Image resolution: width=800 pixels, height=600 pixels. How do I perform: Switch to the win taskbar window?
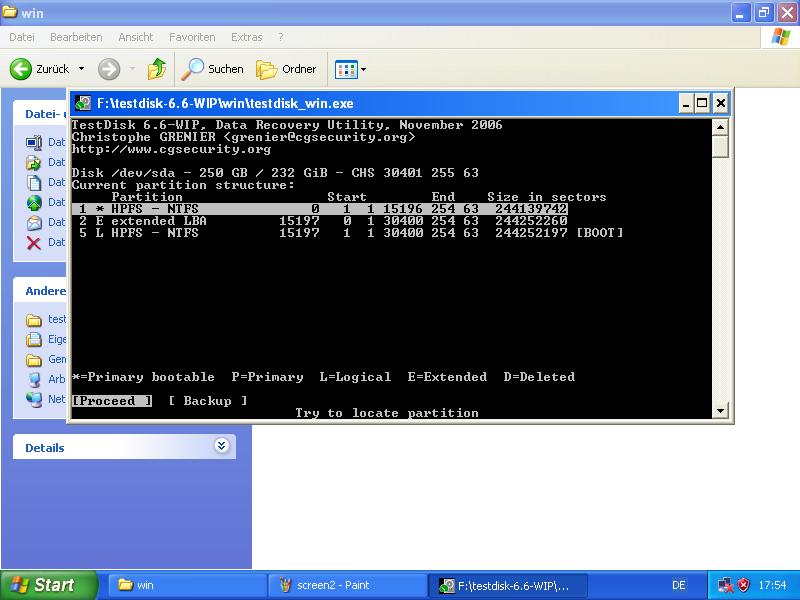(187, 585)
